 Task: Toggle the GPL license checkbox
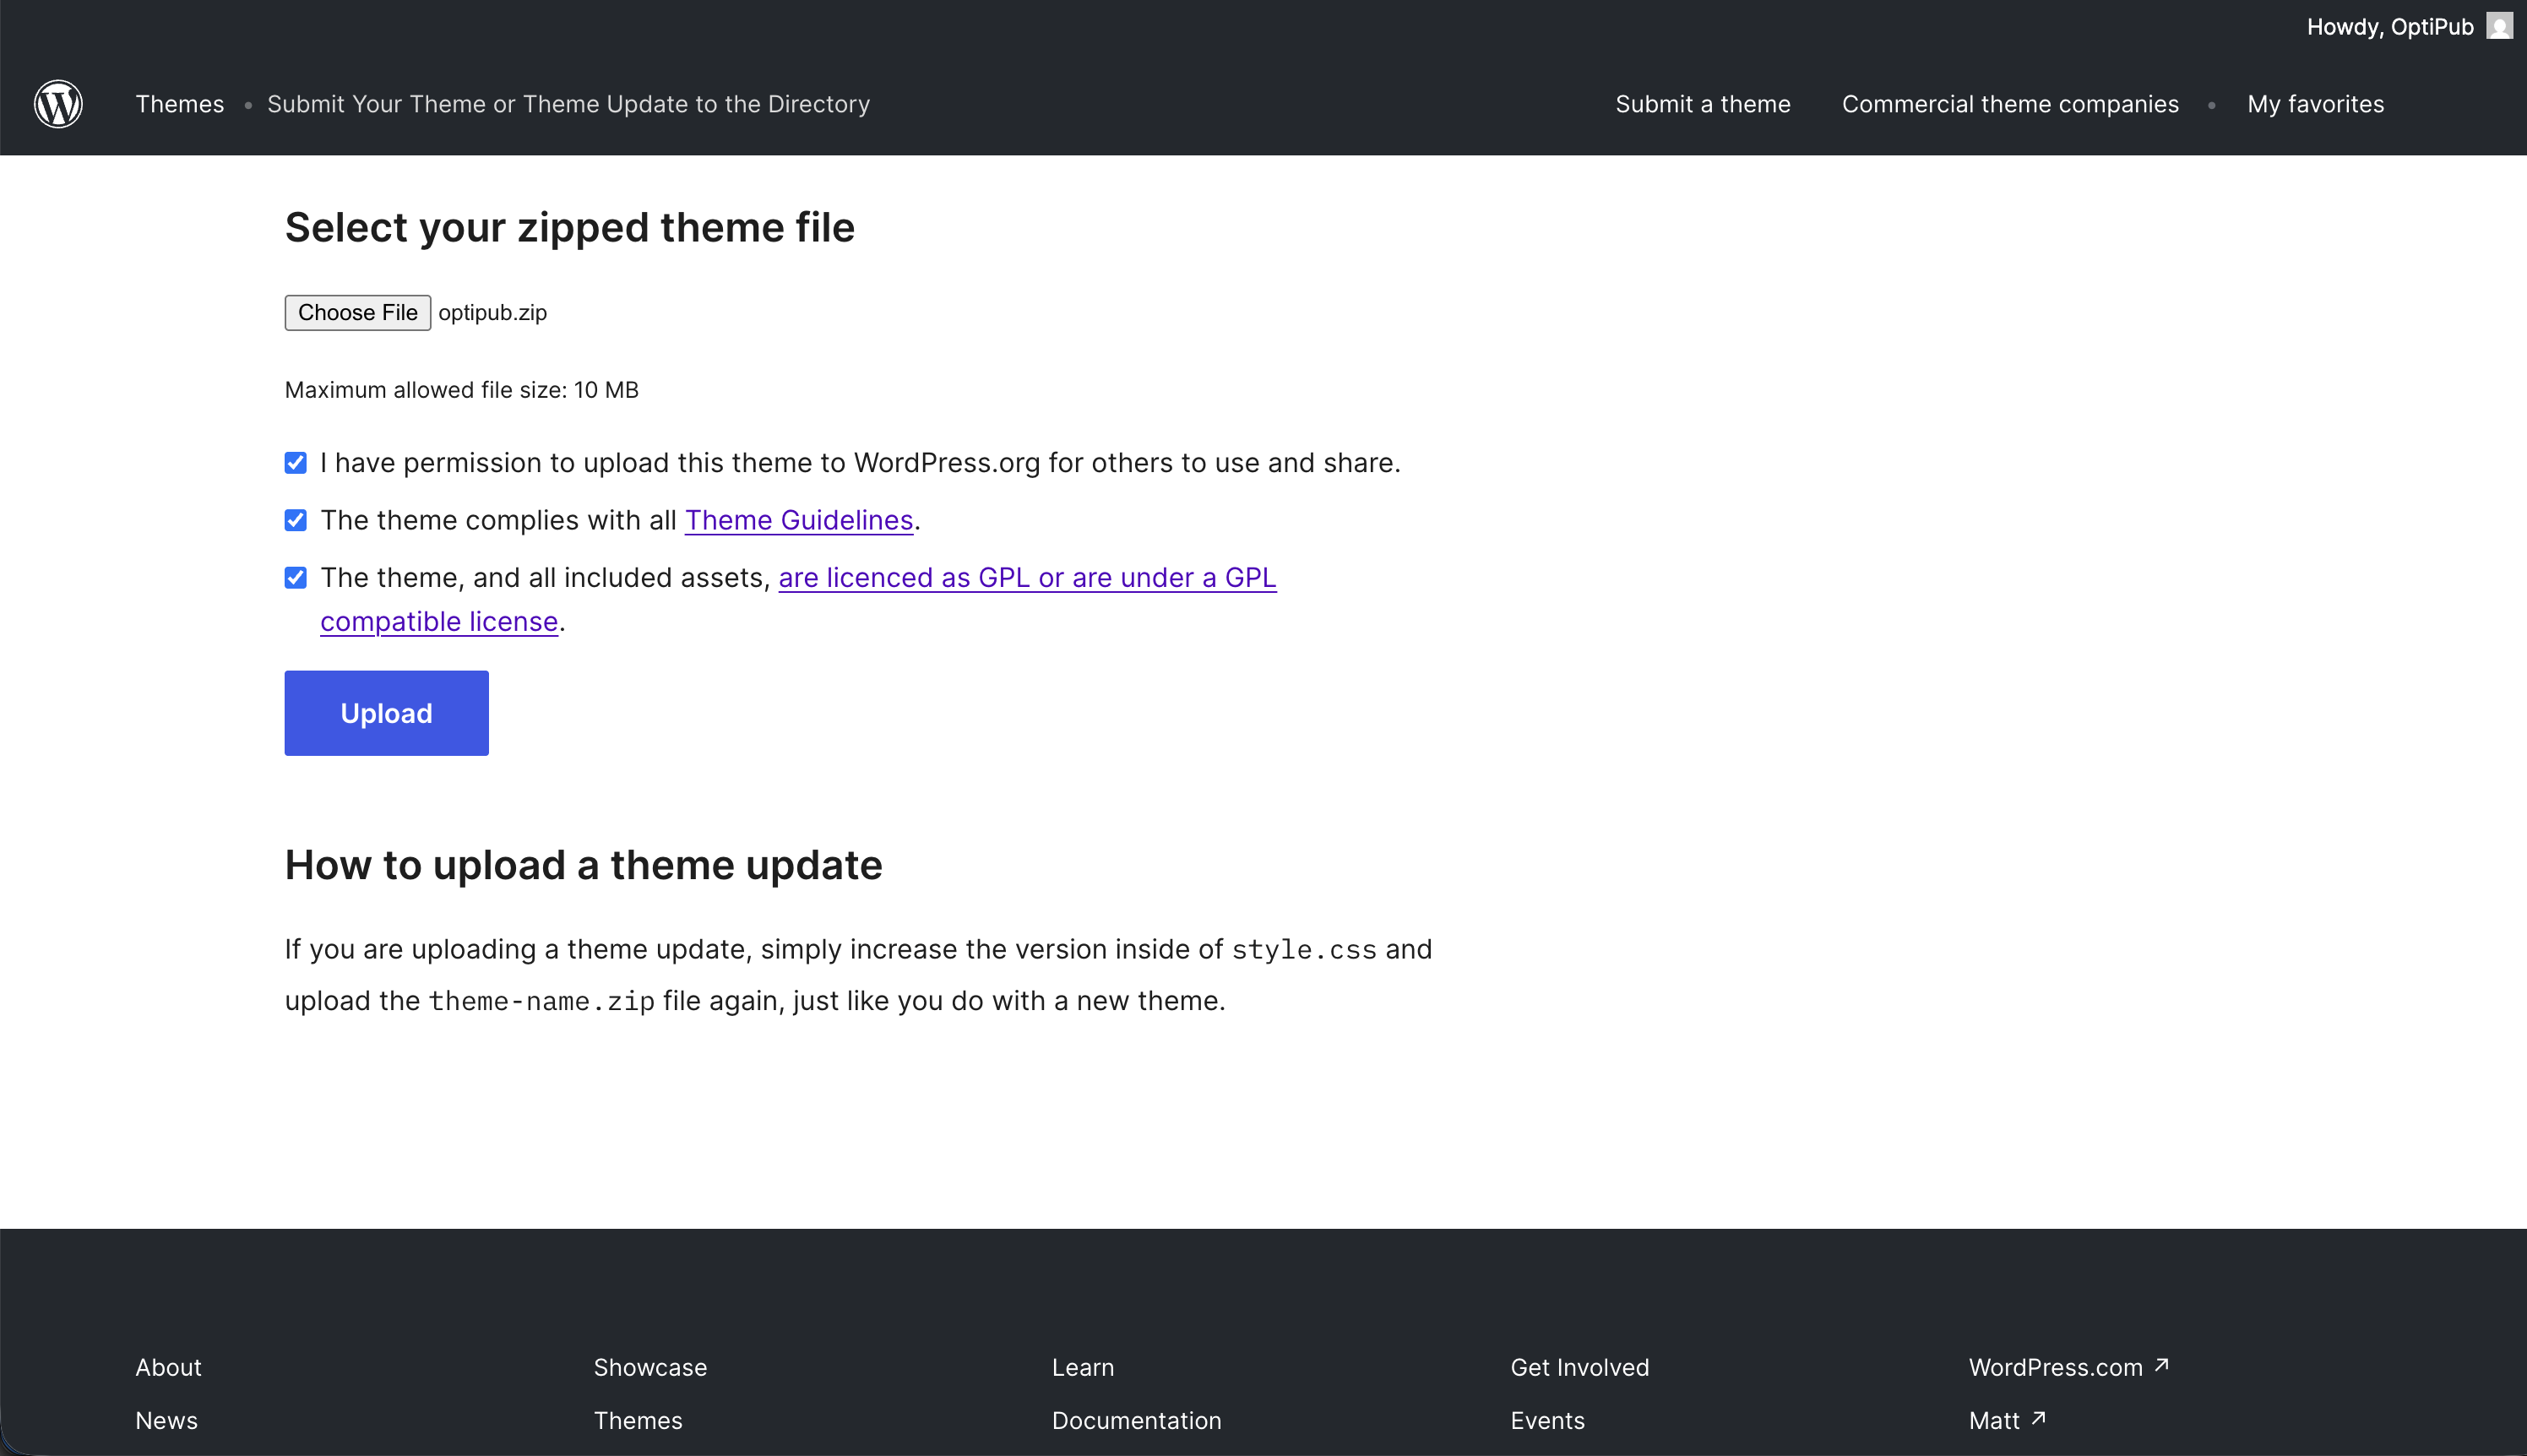[295, 578]
